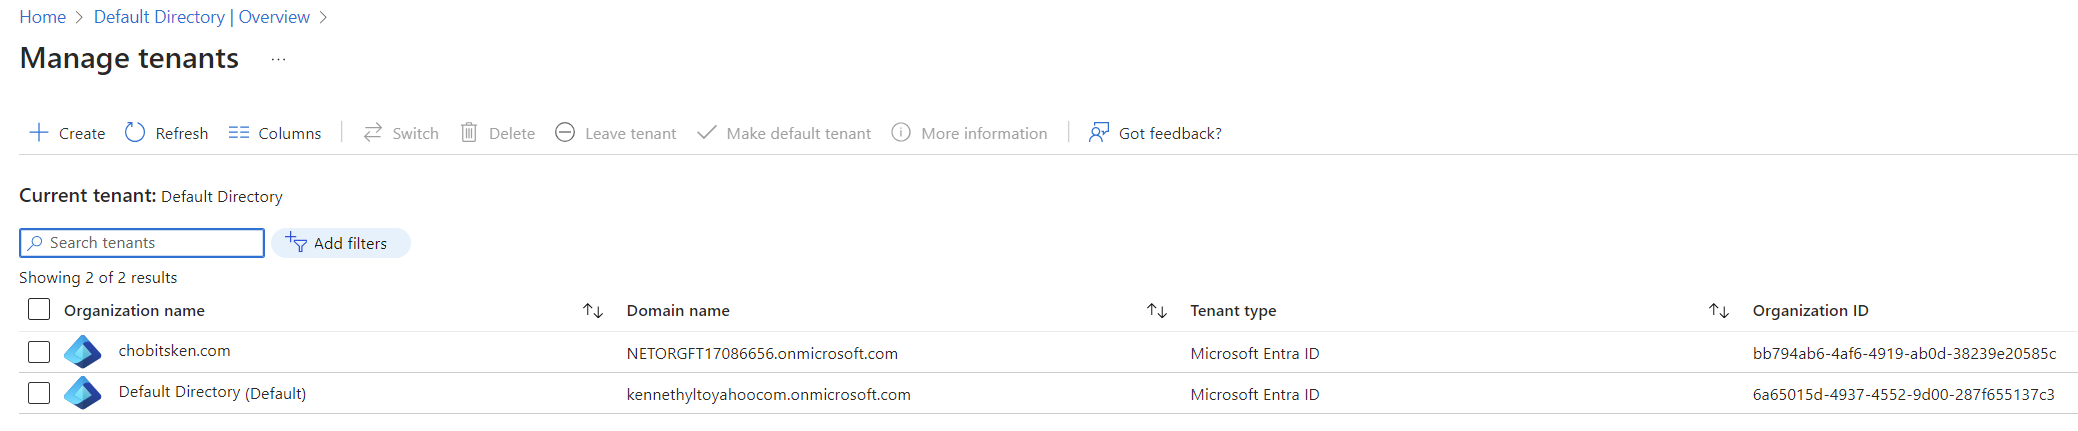Click the Showing 2 of 2 results text
Image resolution: width=2078 pixels, height=431 pixels.
(x=98, y=278)
